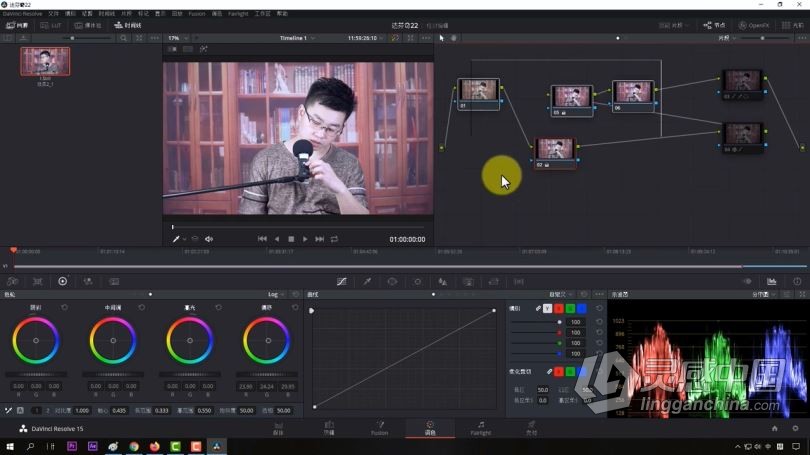This screenshot has height=455, width=810.
Task: Toggle loop playback in the viewer
Action: tap(334, 239)
